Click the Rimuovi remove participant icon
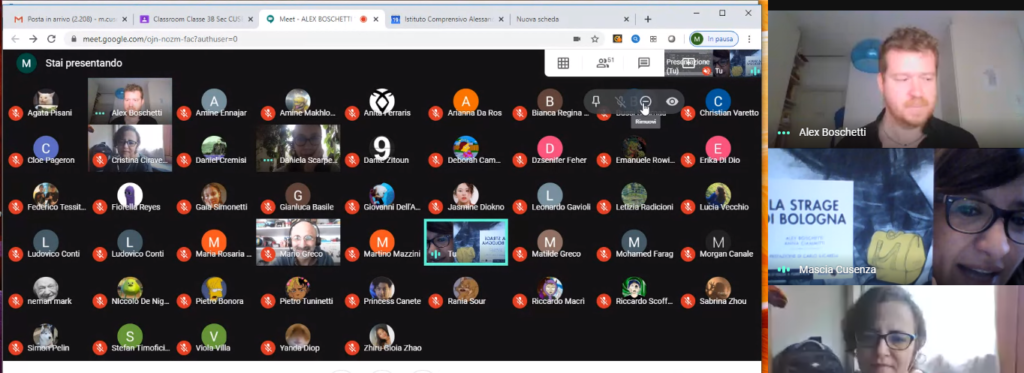This screenshot has height=373, width=1024. pos(646,101)
